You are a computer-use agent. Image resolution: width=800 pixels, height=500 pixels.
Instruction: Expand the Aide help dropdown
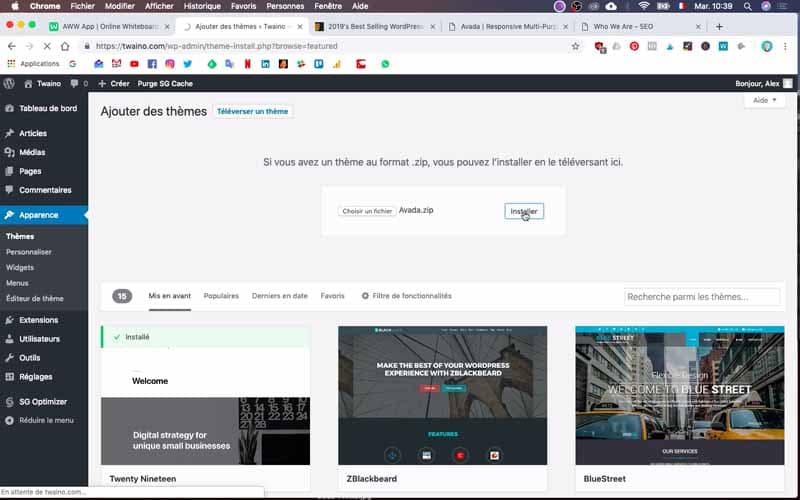(x=764, y=100)
